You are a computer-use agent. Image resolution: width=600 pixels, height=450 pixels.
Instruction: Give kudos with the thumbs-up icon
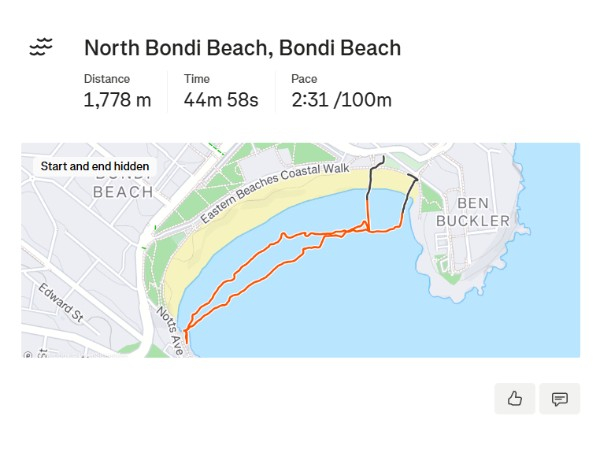click(515, 398)
